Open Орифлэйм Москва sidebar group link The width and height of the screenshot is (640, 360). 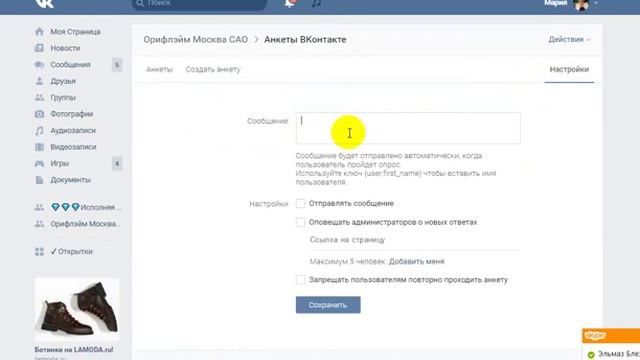pos(85,224)
